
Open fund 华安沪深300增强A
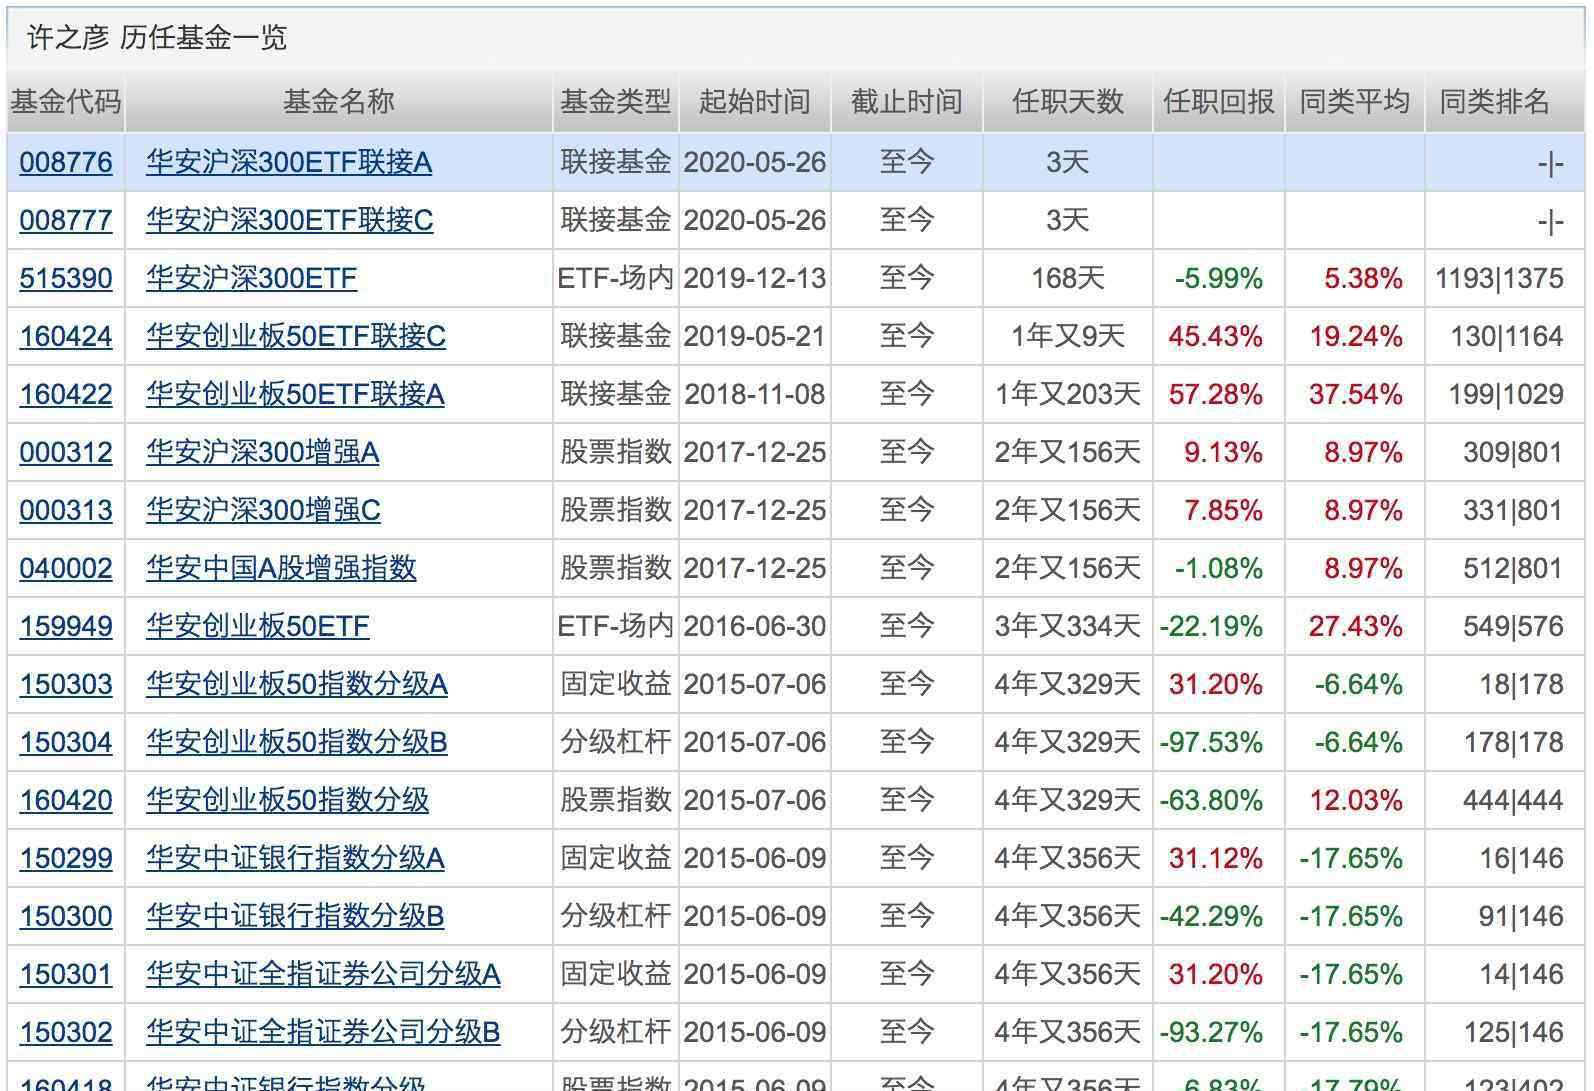[x=263, y=452]
